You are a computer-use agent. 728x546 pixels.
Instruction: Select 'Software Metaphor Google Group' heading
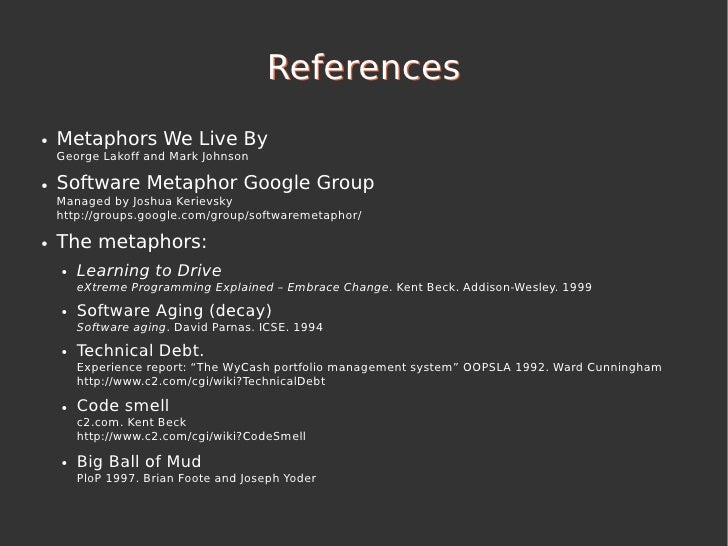point(215,182)
